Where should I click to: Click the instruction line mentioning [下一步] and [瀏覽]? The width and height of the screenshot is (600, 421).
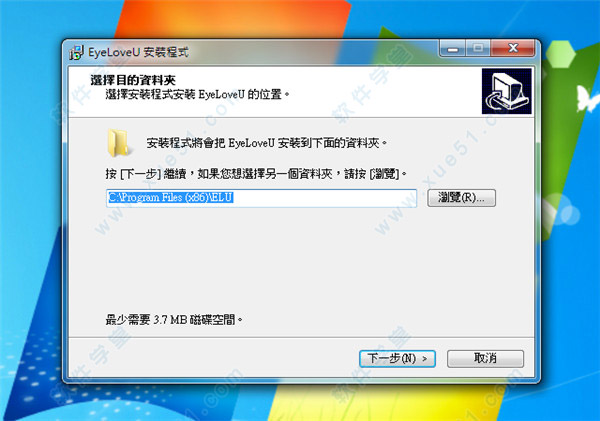coord(256,174)
